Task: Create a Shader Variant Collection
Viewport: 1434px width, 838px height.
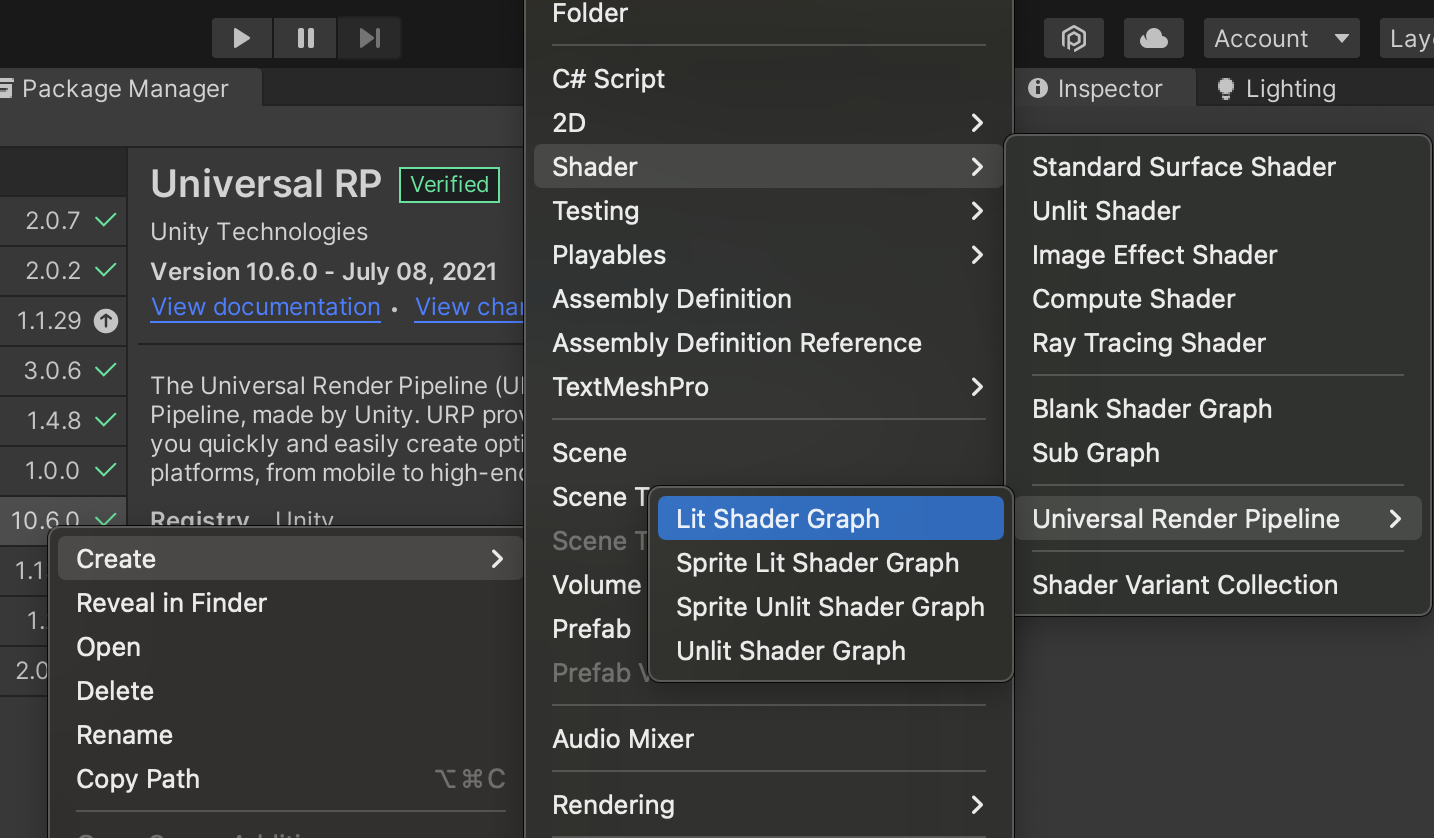Action: [1218, 585]
